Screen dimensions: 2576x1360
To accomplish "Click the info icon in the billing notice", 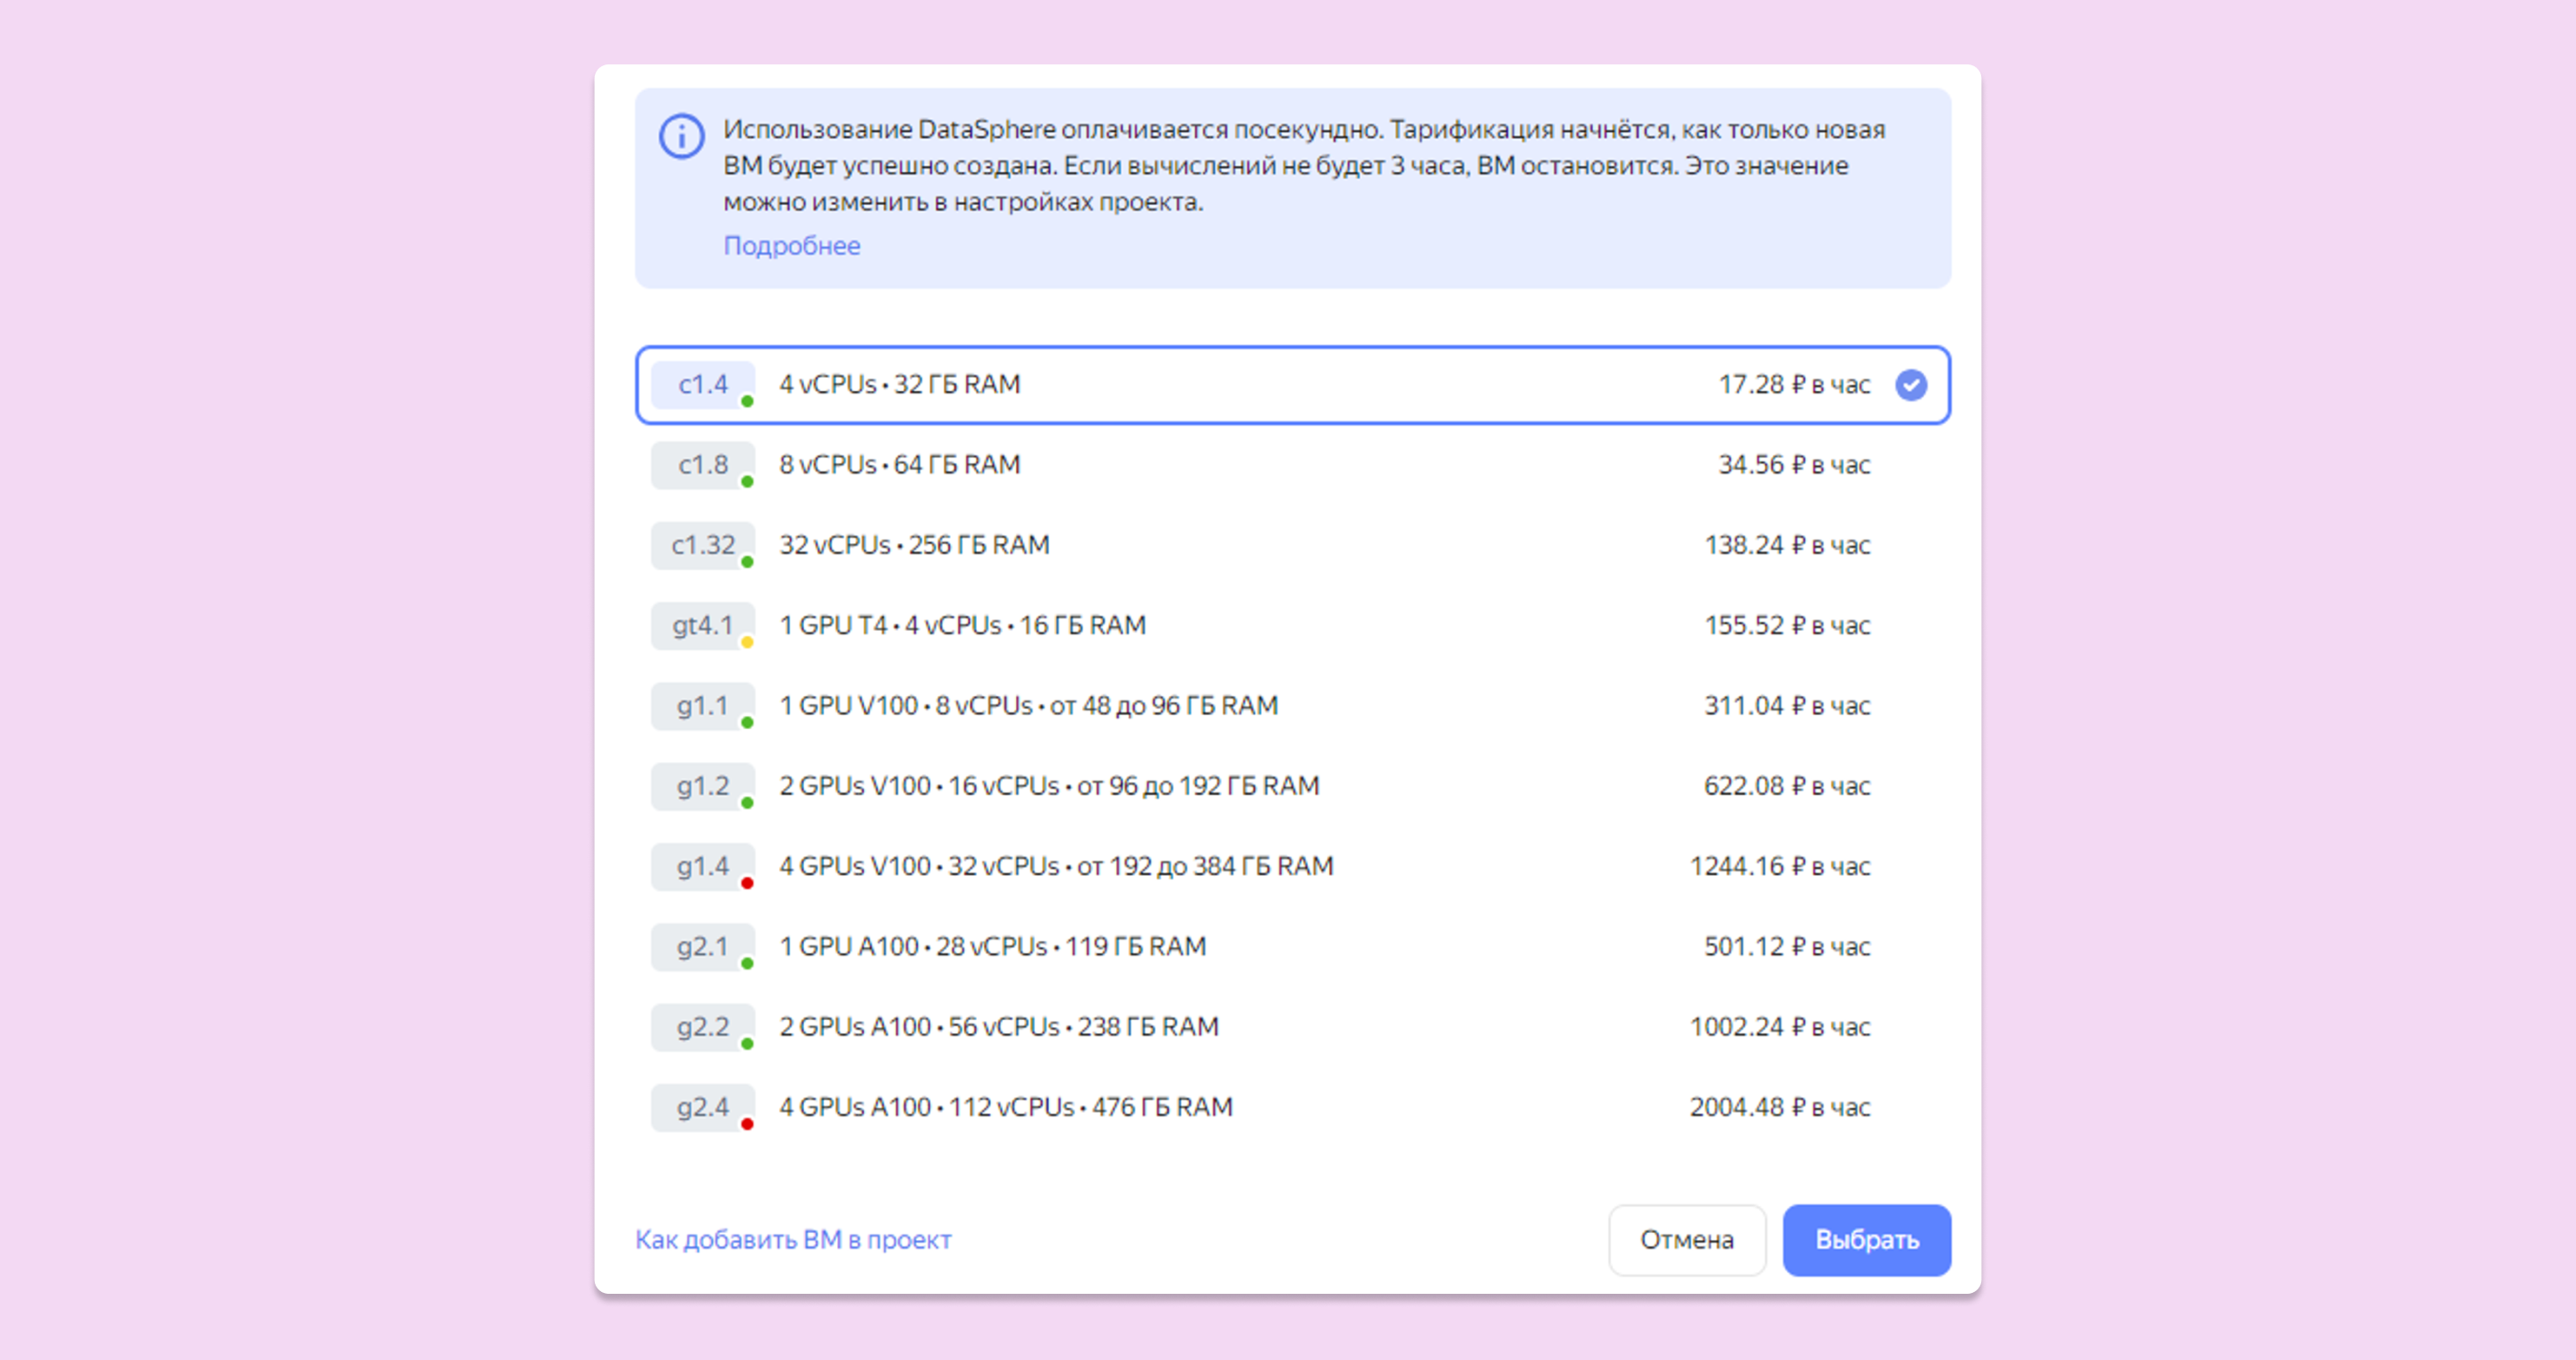I will 681,136.
